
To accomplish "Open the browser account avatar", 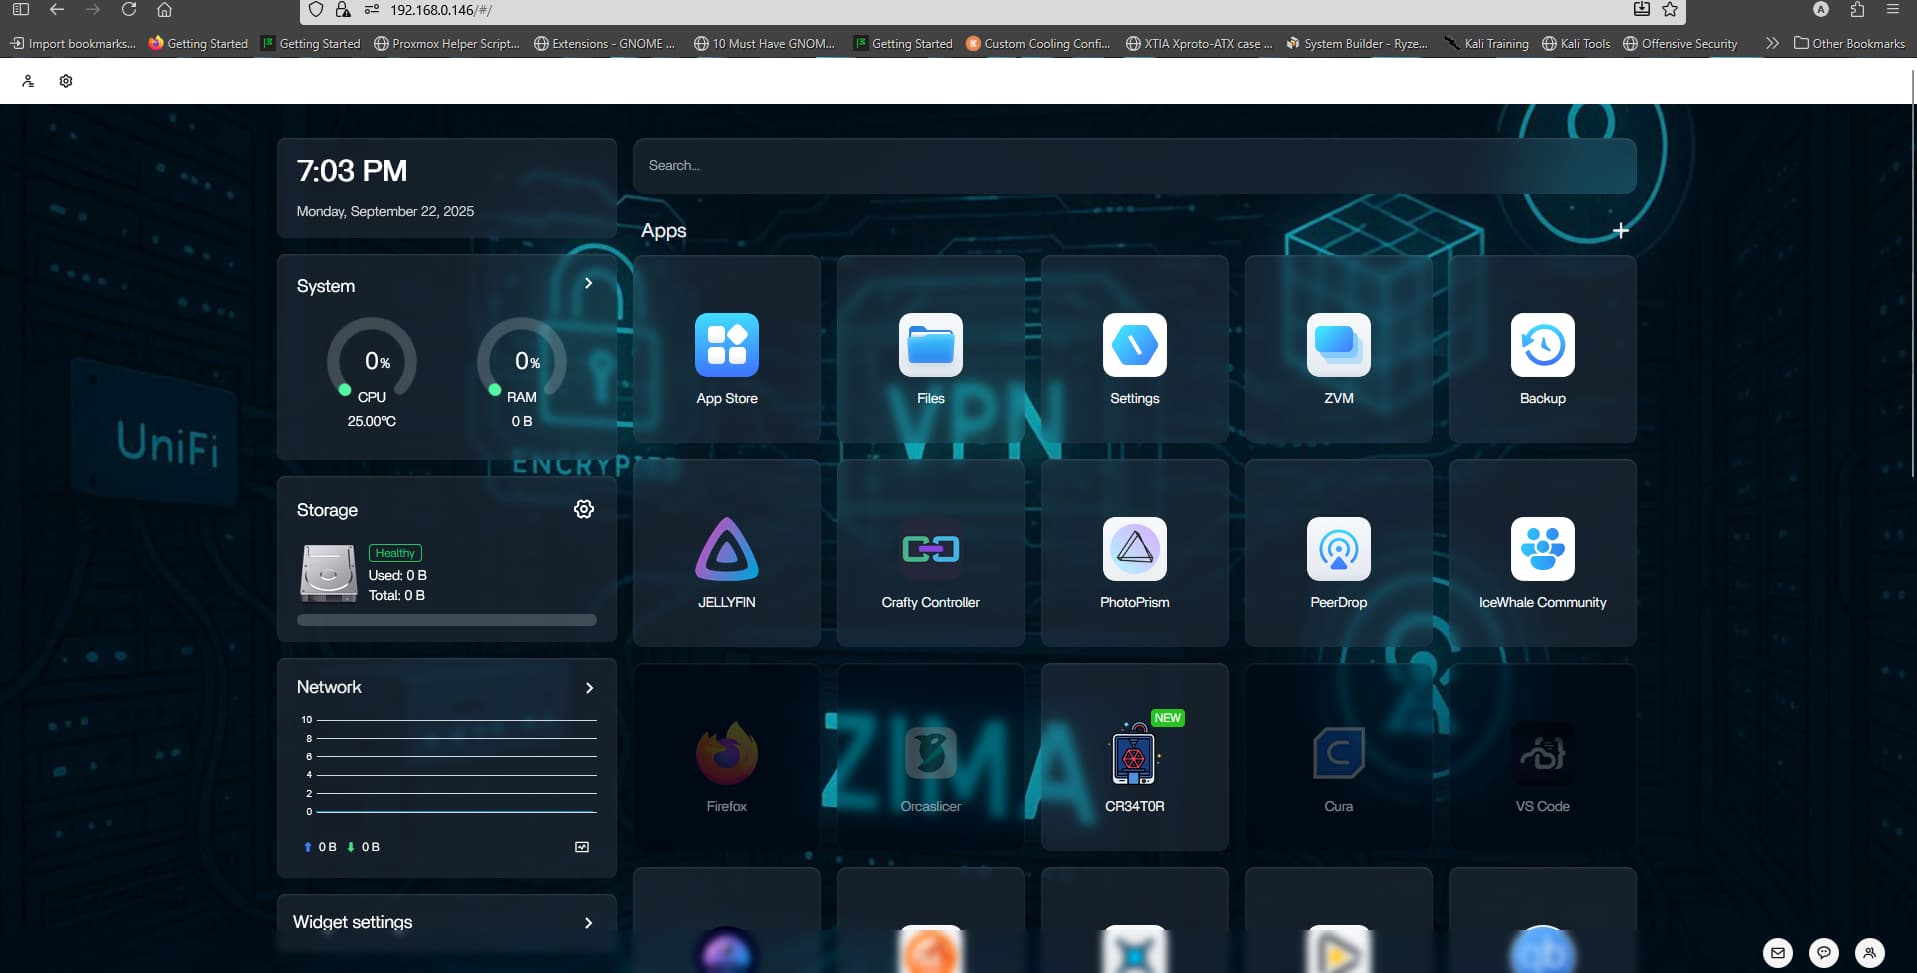I will 1821,10.
